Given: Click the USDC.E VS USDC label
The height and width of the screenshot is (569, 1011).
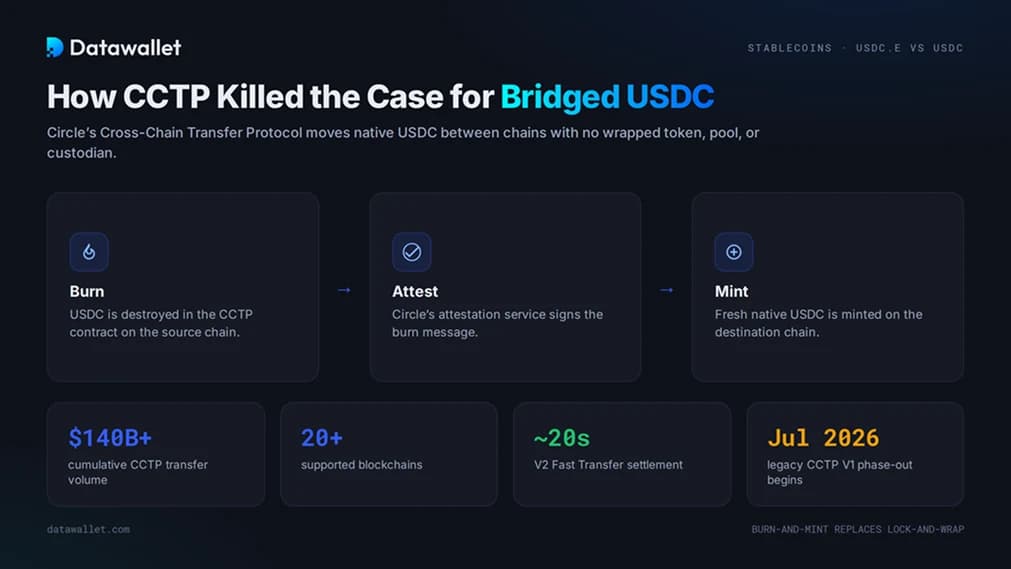Looking at the screenshot, I should coord(909,48).
